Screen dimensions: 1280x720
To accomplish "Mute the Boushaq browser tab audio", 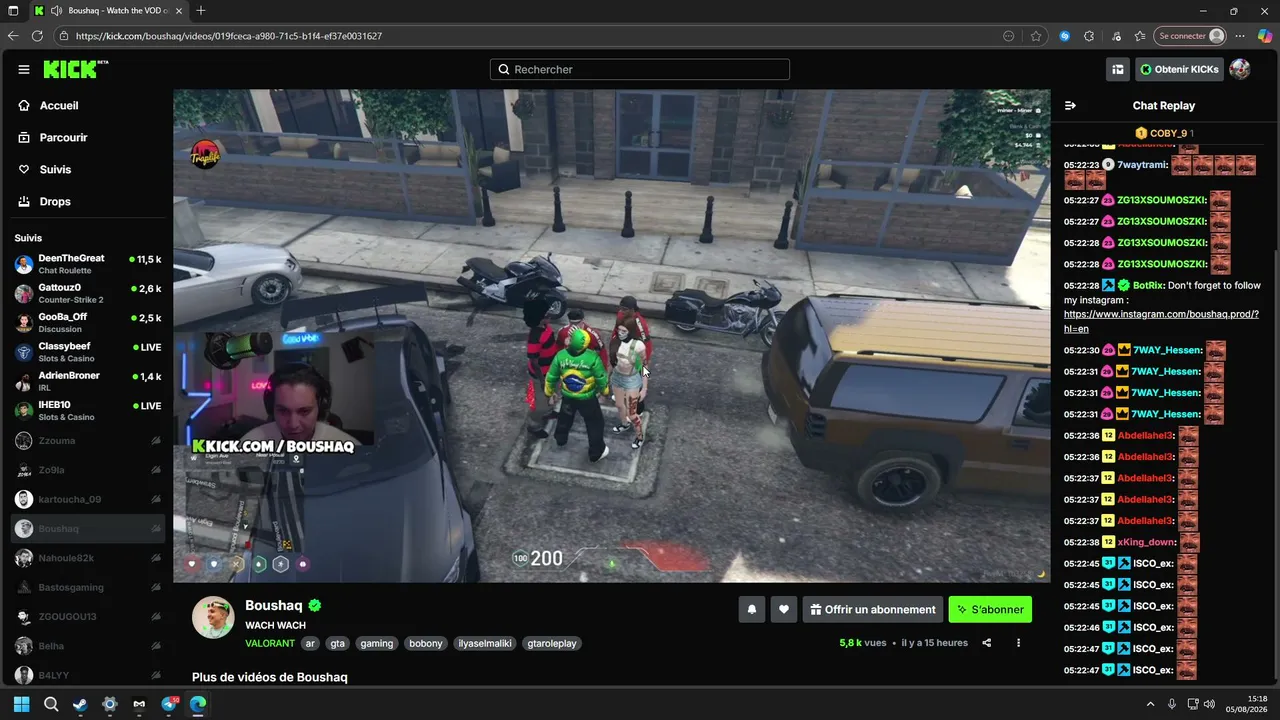I will 57,11.
